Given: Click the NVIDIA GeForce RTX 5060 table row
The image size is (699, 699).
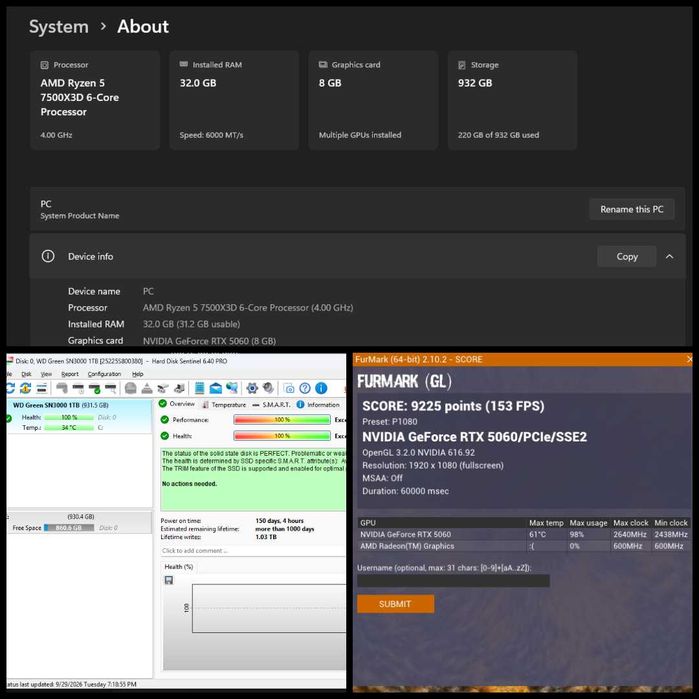Looking at the screenshot, I should (524, 534).
